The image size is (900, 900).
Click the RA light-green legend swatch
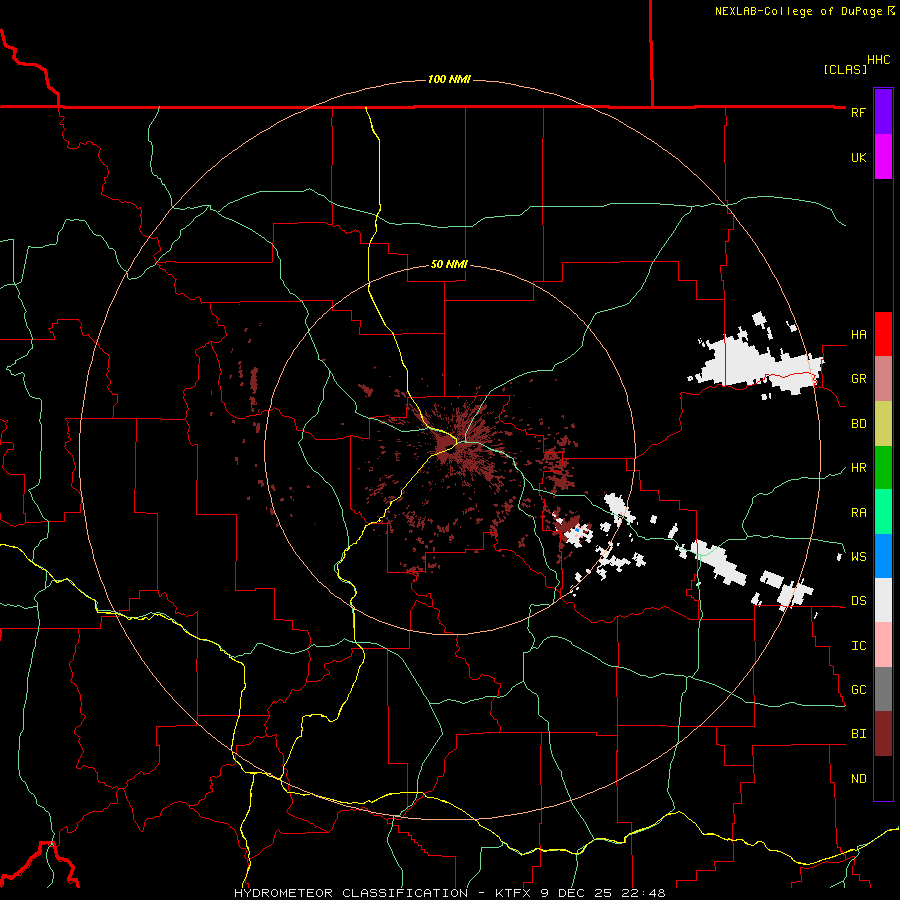(883, 512)
